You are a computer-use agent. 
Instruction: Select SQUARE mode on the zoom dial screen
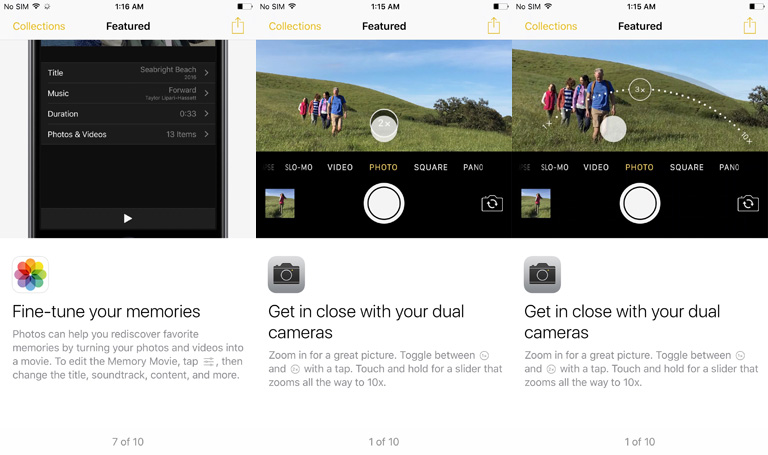[x=686, y=167]
